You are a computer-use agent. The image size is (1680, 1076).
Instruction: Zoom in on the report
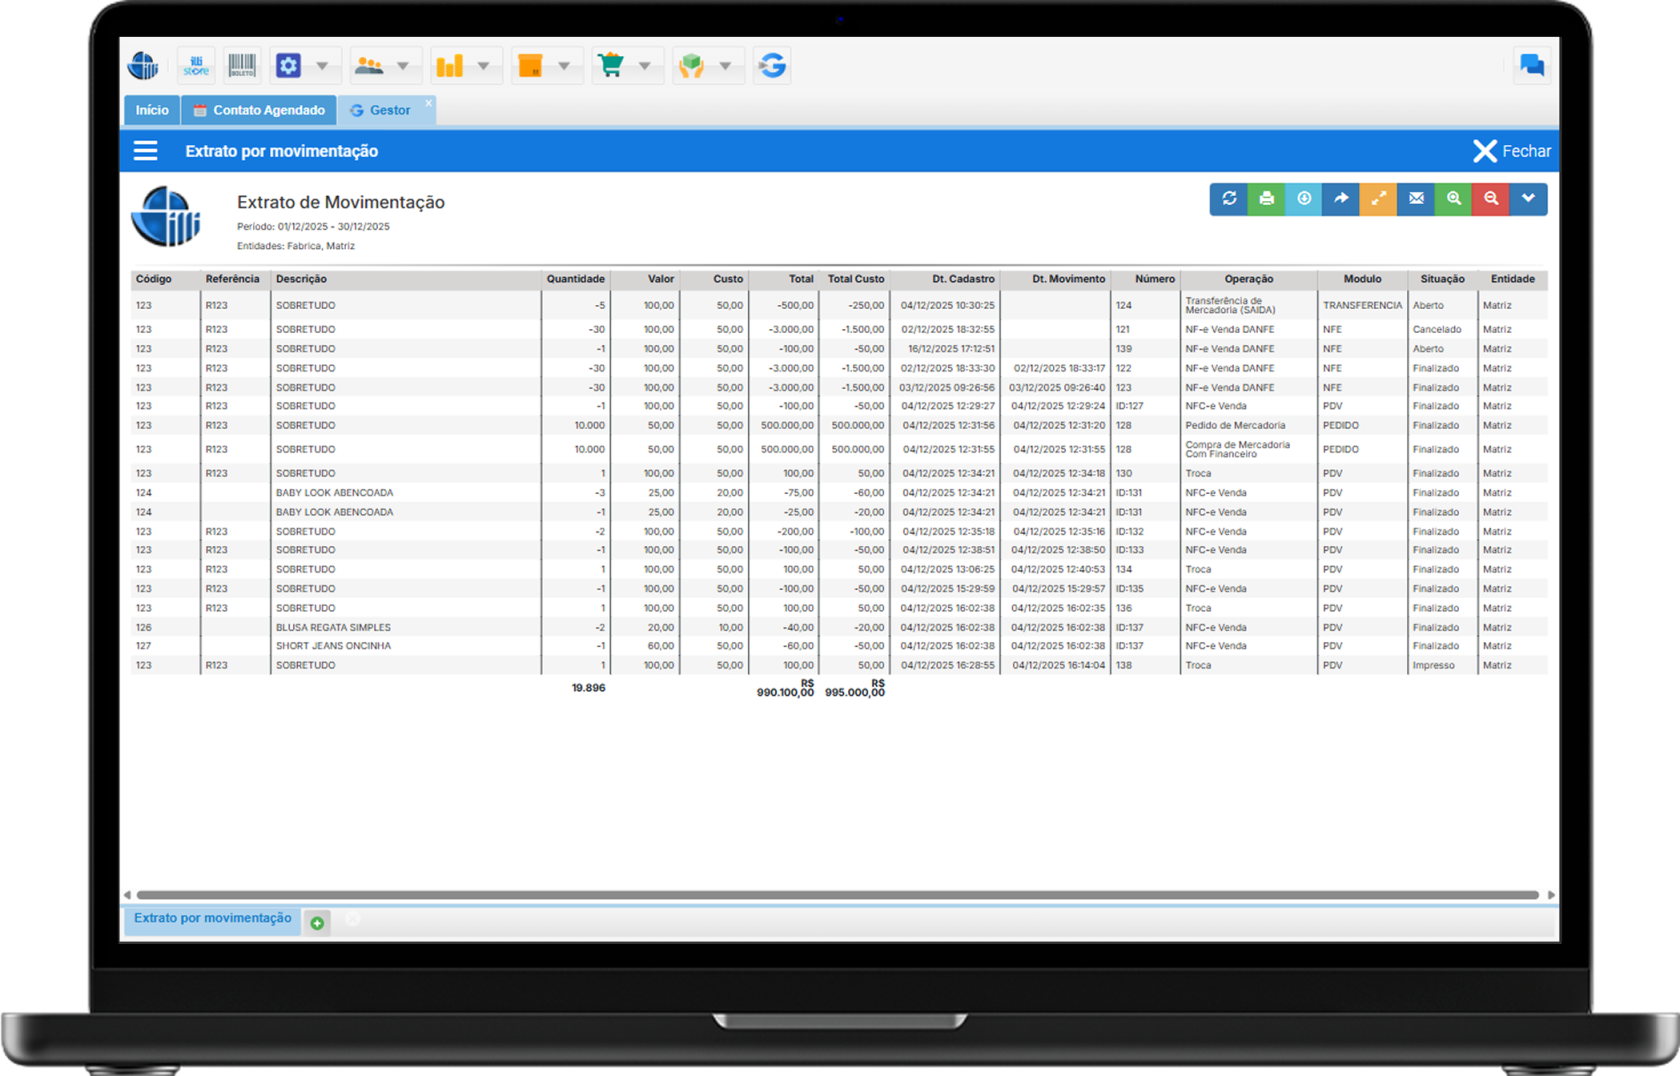click(1454, 199)
